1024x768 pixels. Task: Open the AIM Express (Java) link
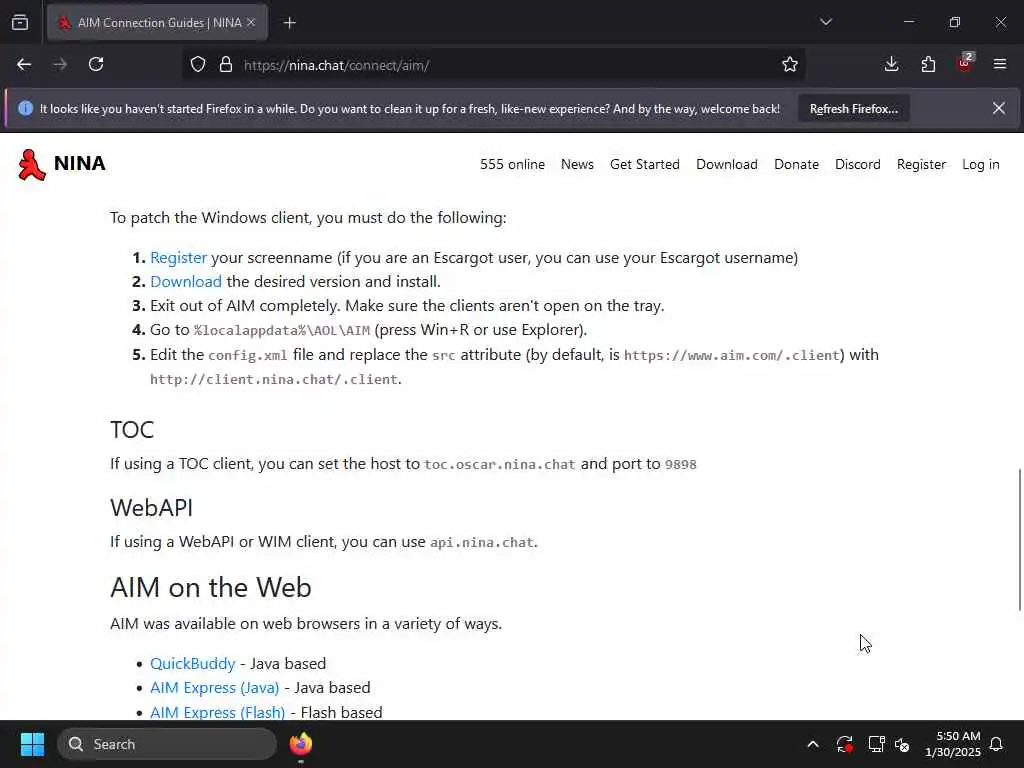click(x=215, y=688)
